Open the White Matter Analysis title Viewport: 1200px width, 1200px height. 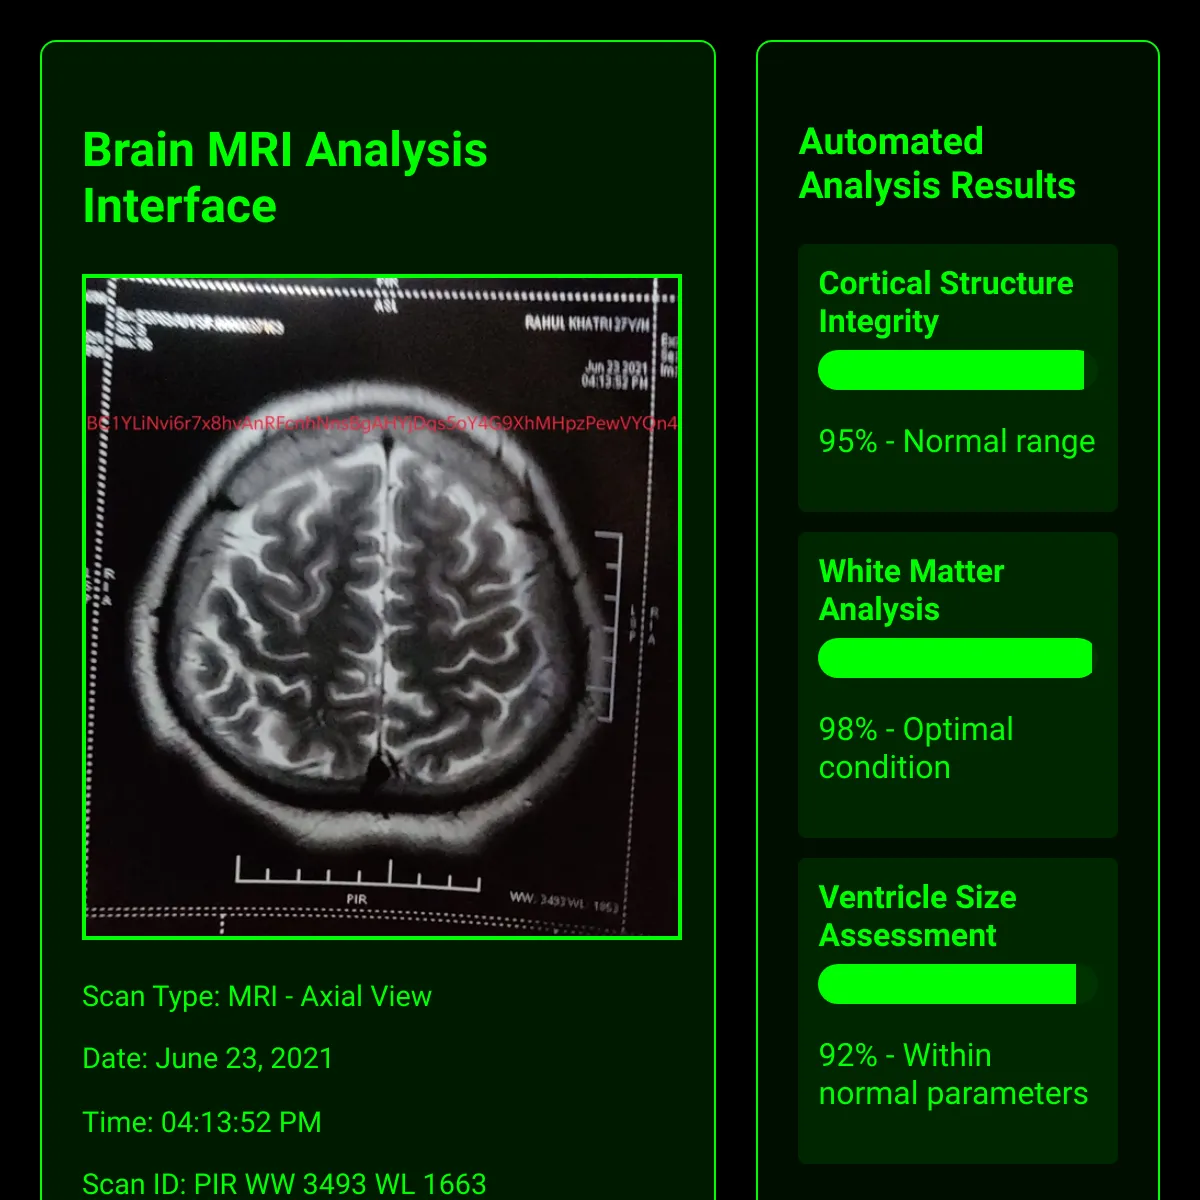(911, 590)
